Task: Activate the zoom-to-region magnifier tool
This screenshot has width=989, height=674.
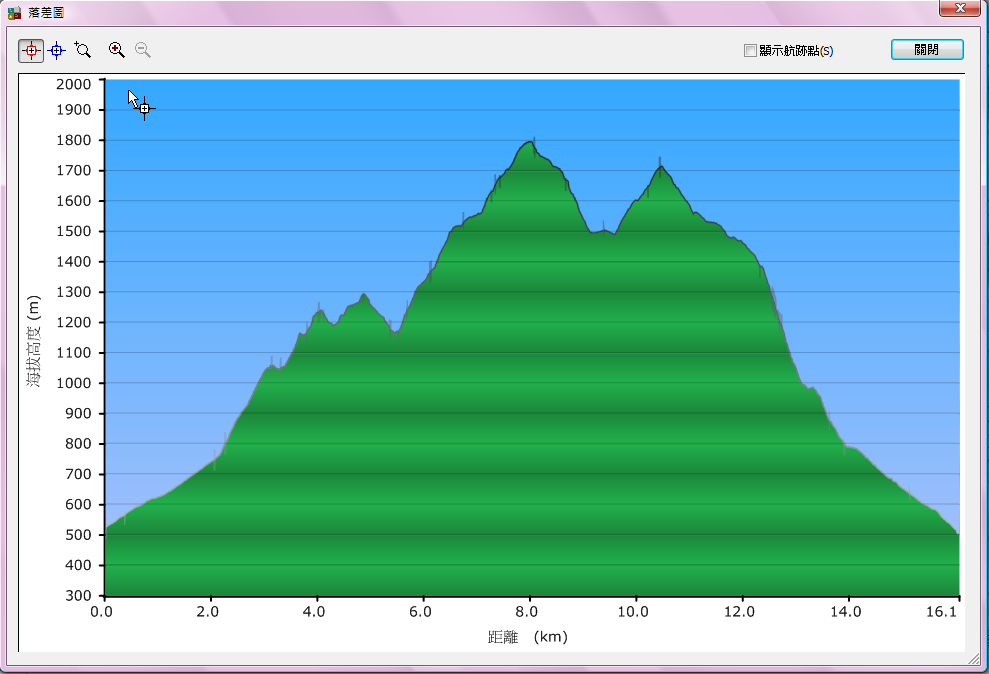Action: coord(83,50)
